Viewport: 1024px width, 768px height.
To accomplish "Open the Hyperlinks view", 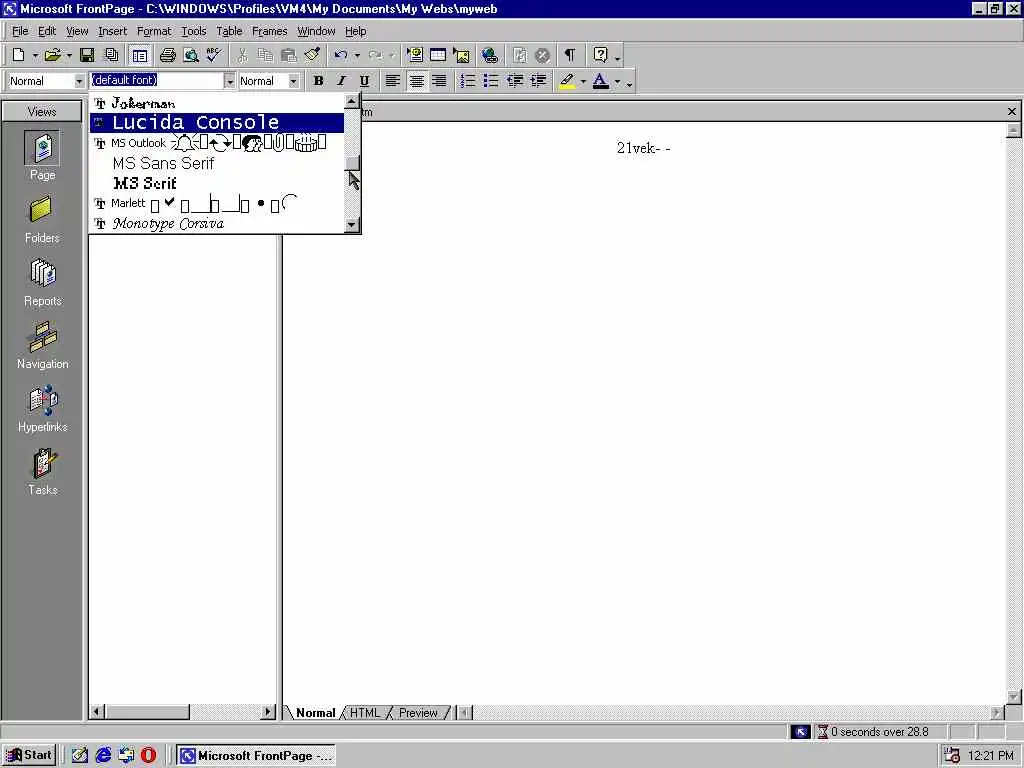I will point(42,409).
